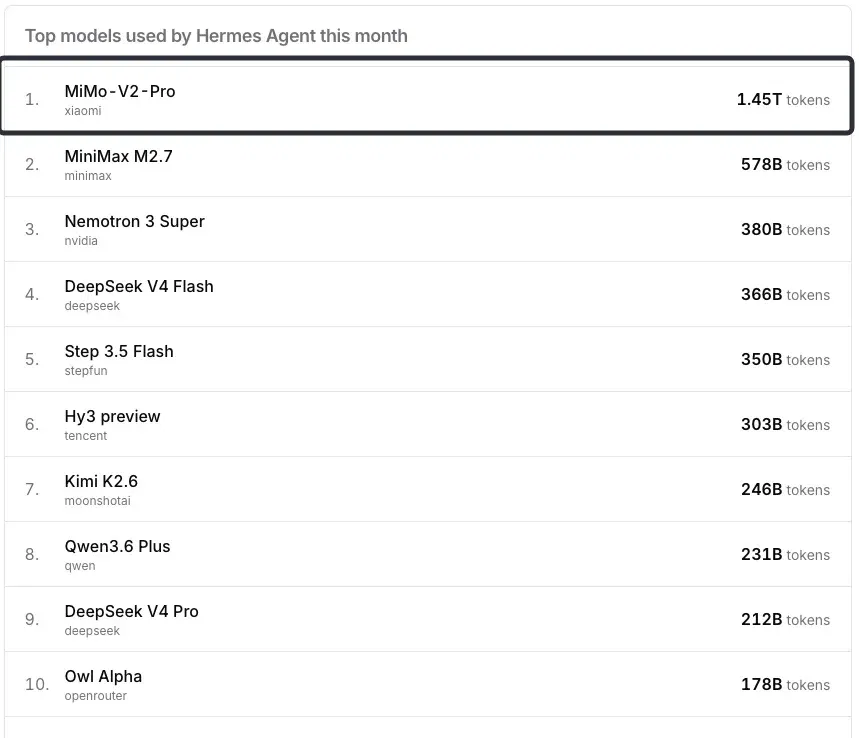Click the Top models used by Hermes Agent heading
This screenshot has width=859, height=738.
(x=216, y=36)
